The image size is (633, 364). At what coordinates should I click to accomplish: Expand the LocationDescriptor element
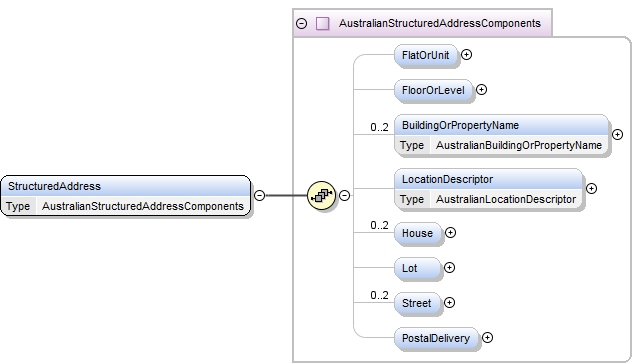(591, 188)
